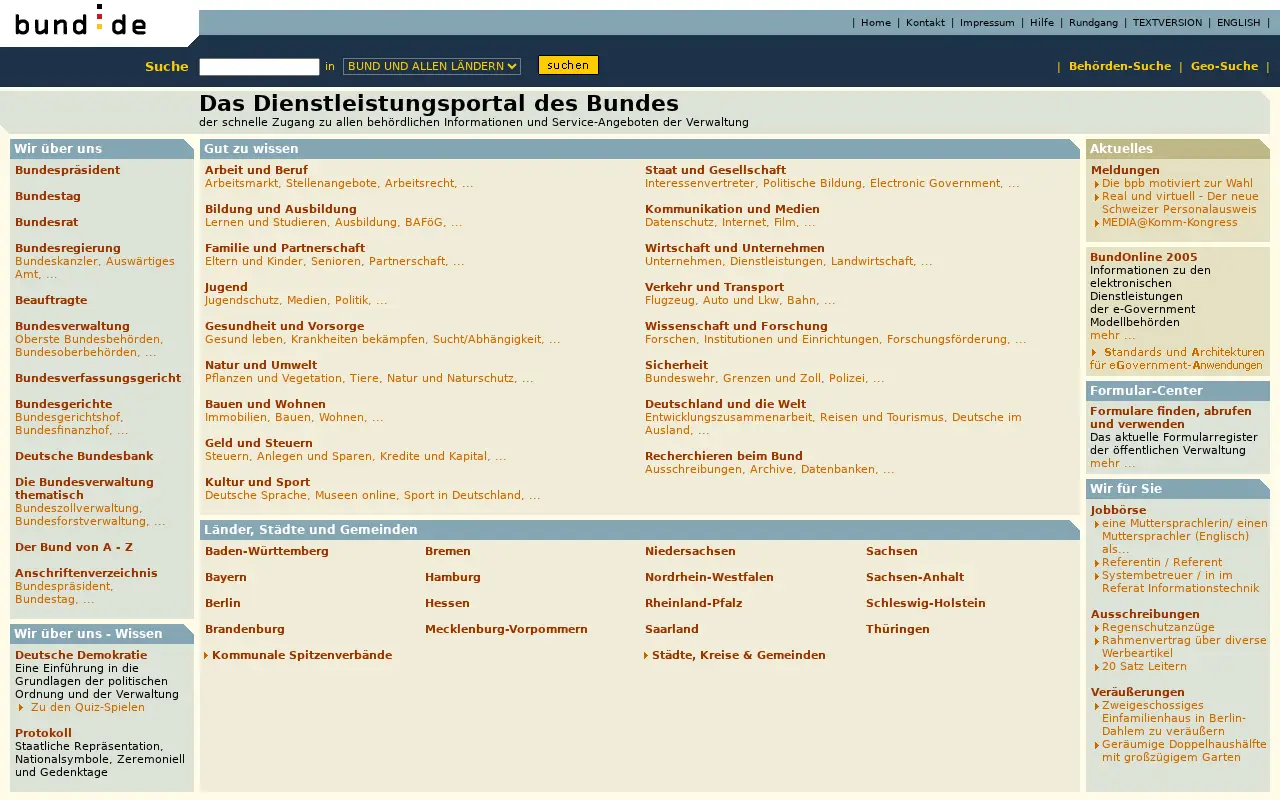
Task: Open Home in top navigation
Action: [876, 23]
